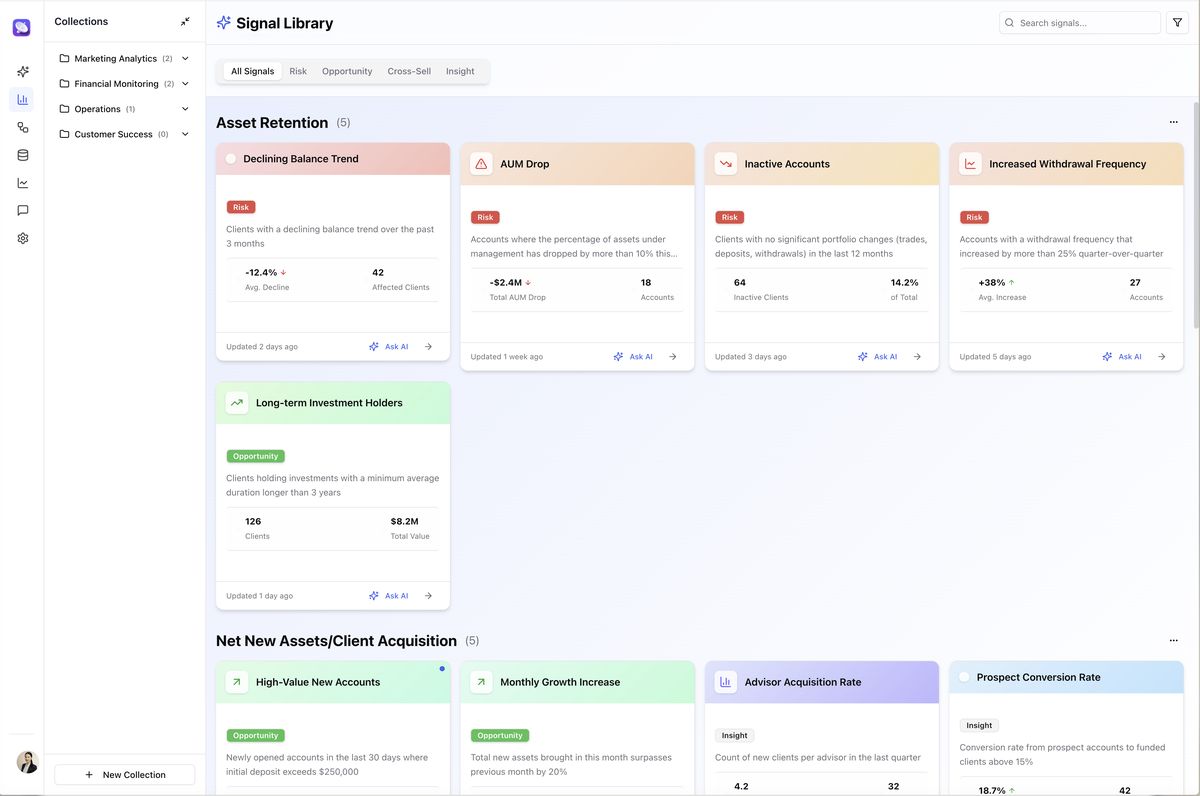Open the Financial Monitoring folder
The image size is (1200, 796).
click(x=116, y=84)
